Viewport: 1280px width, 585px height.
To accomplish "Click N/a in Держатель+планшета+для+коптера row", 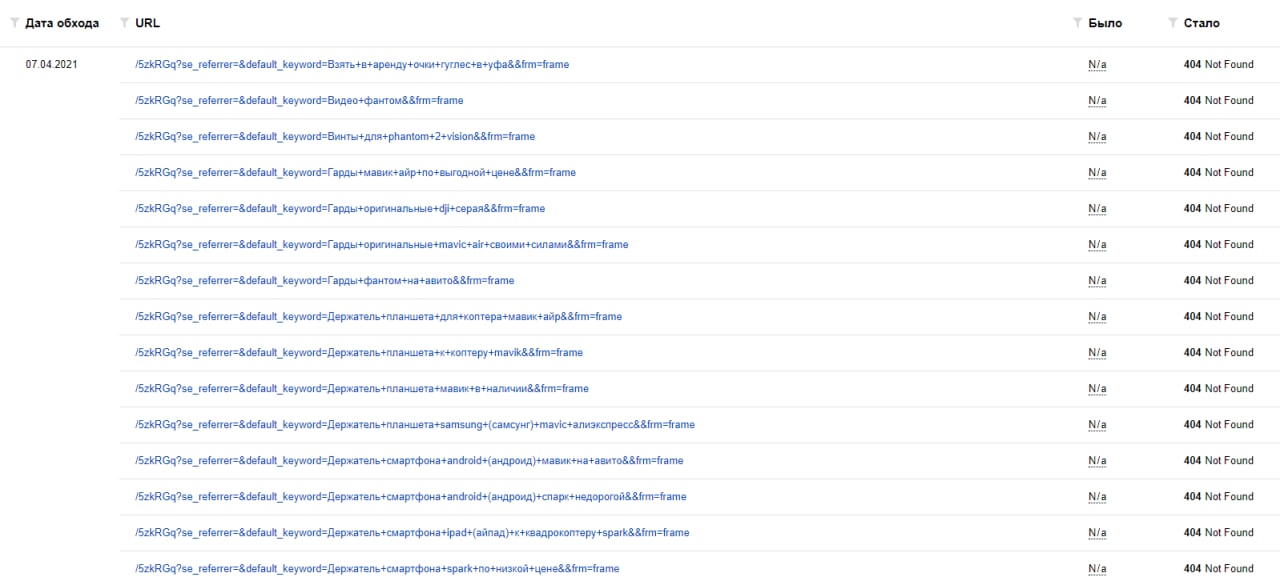I will tap(1097, 316).
